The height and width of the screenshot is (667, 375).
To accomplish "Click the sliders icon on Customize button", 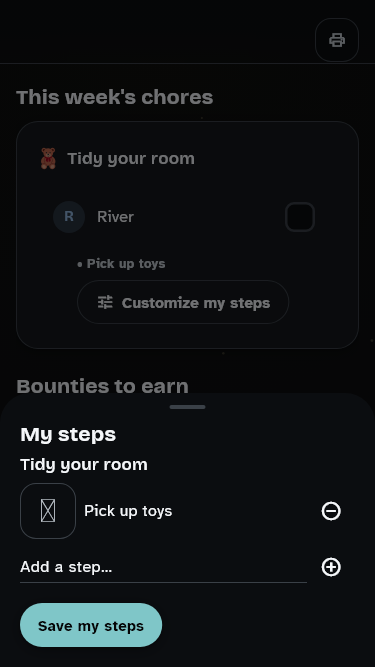I will click(x=105, y=302).
